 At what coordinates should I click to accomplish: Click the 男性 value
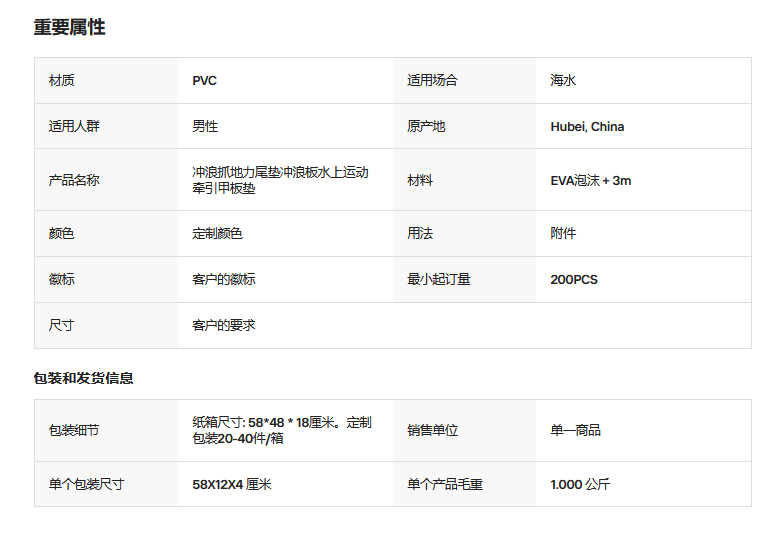click(x=205, y=126)
